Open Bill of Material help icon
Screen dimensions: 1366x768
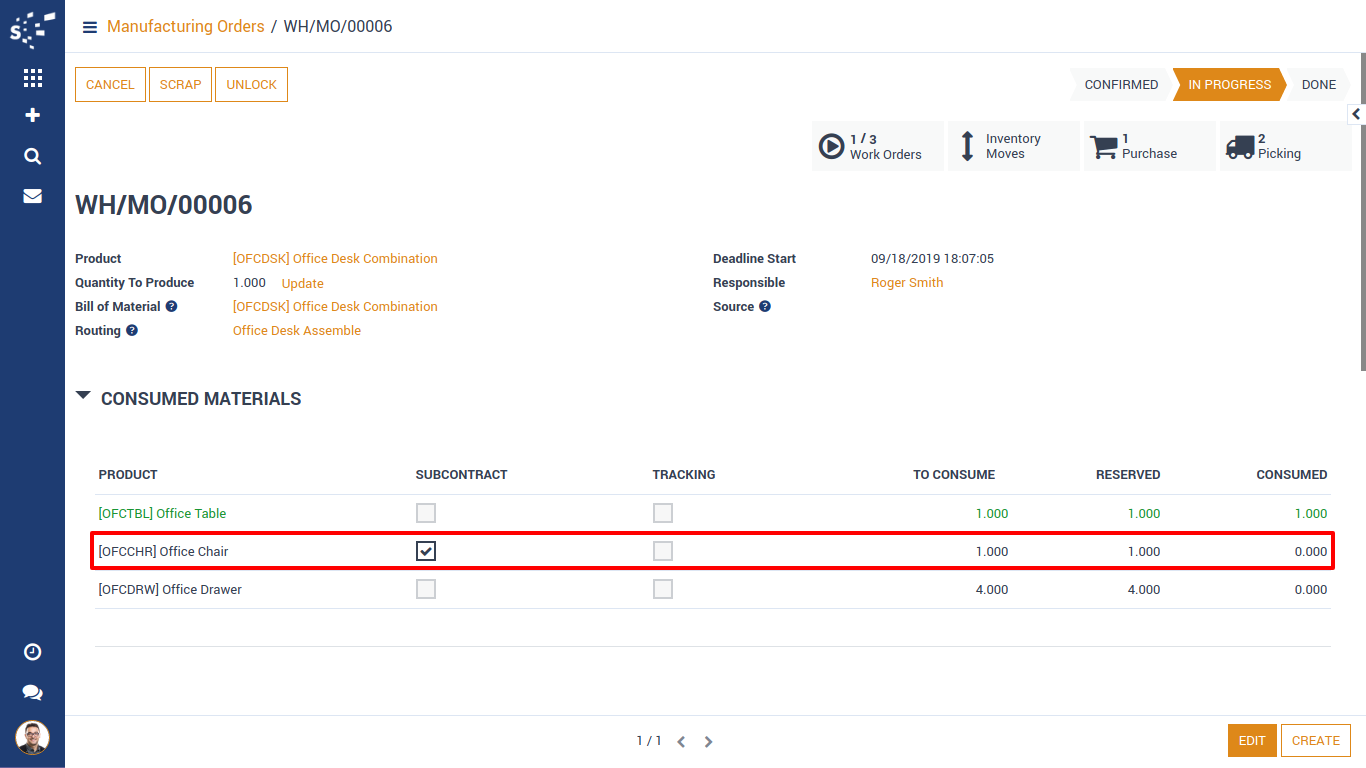pos(171,307)
